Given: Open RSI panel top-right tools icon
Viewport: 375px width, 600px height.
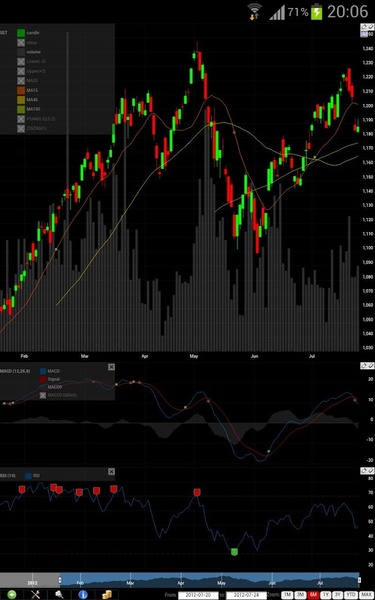Looking at the screenshot, I should coord(367,471).
